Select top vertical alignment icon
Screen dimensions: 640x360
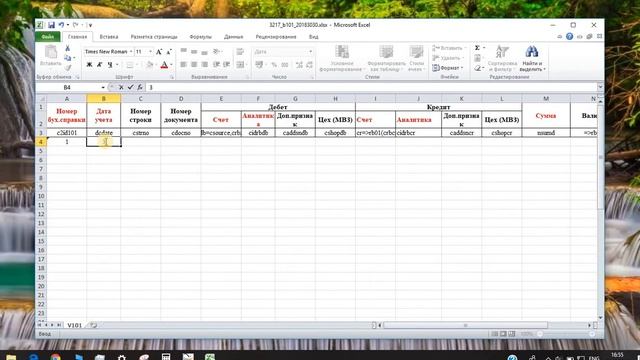(x=184, y=51)
